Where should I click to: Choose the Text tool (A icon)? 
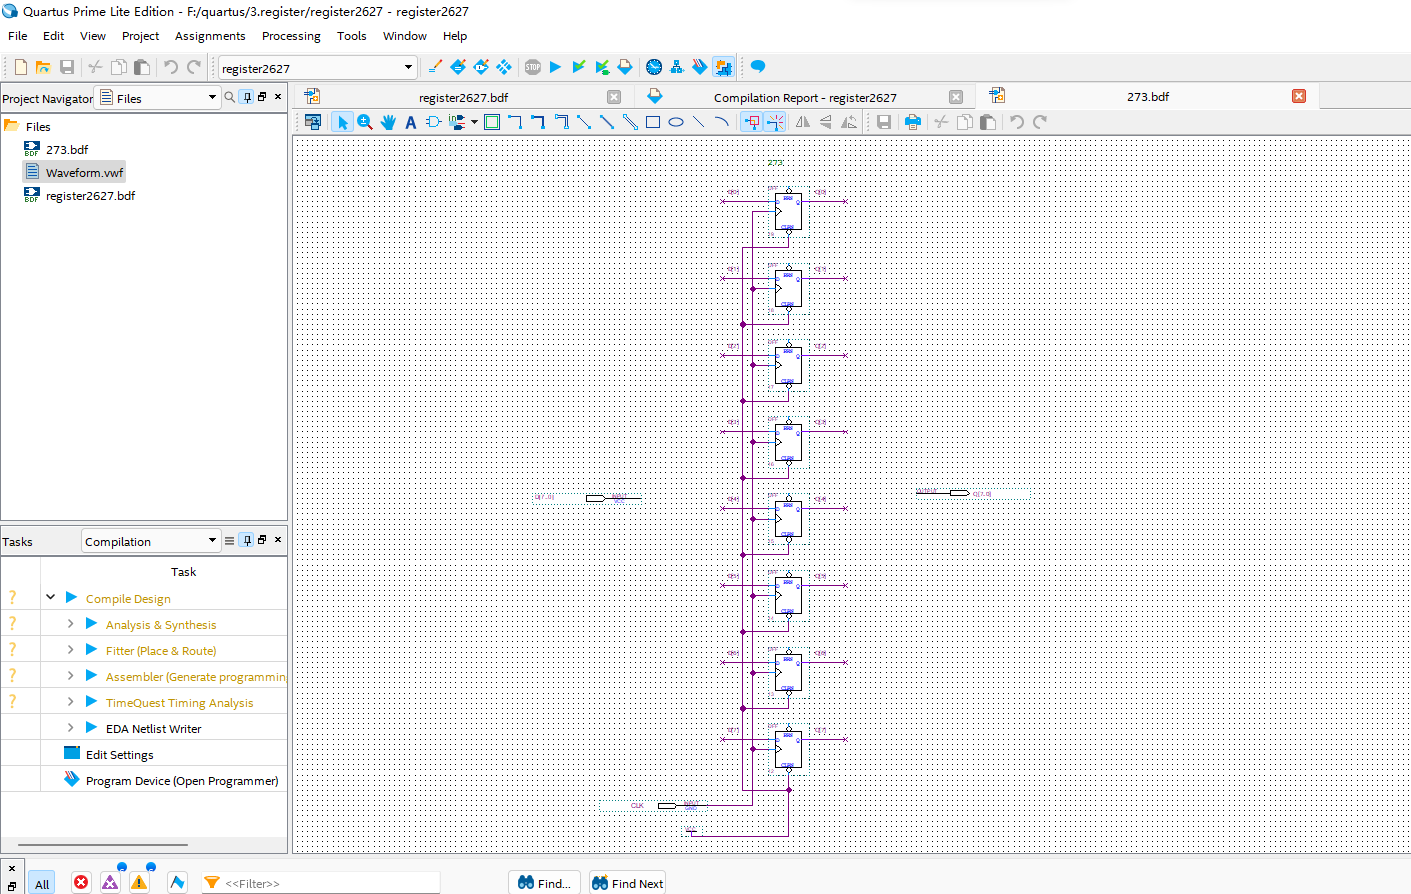click(410, 122)
